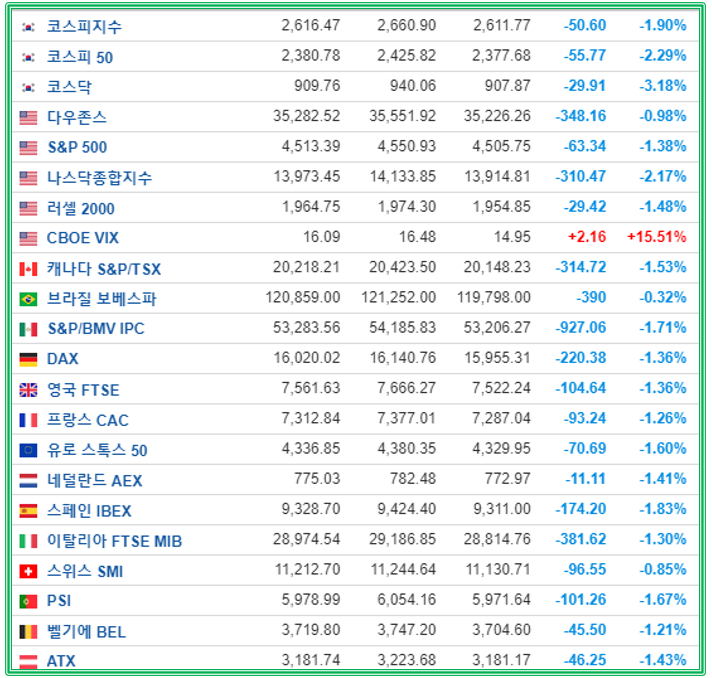Screen dimensions: 712x678
Task: Open the 네덜란드 AEX link
Action: coord(95,480)
